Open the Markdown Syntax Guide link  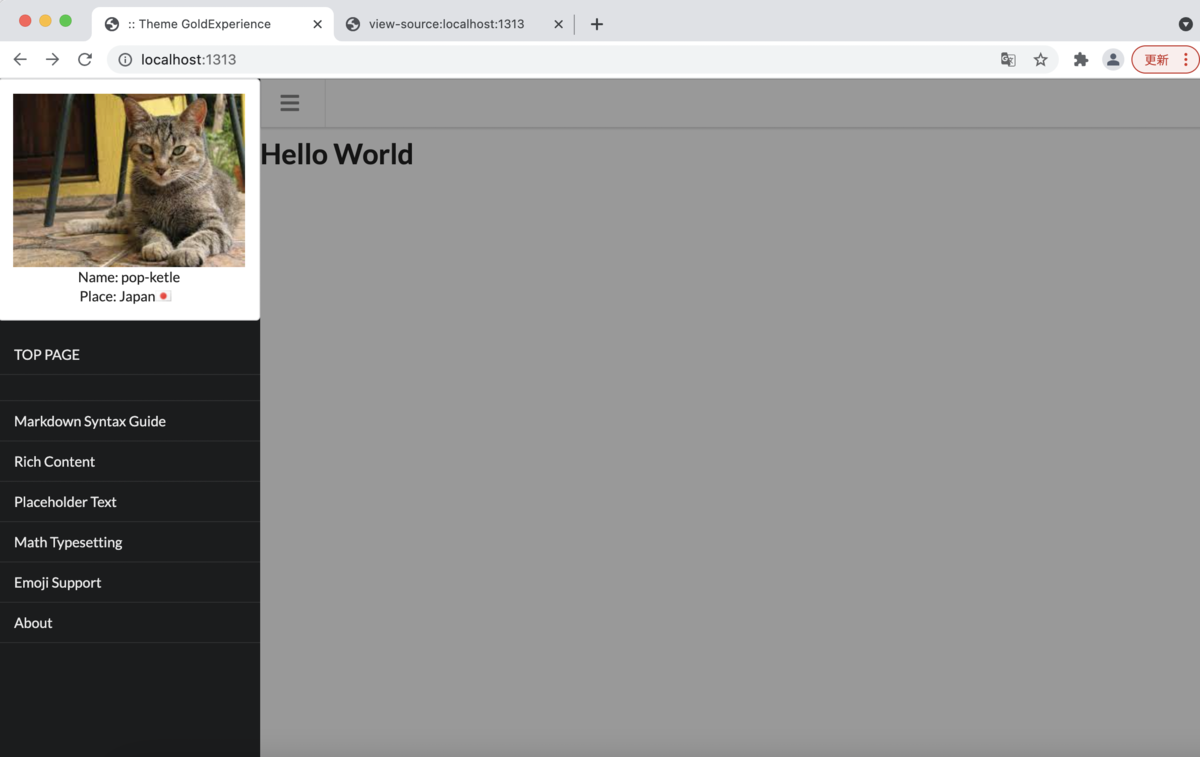coord(130,421)
